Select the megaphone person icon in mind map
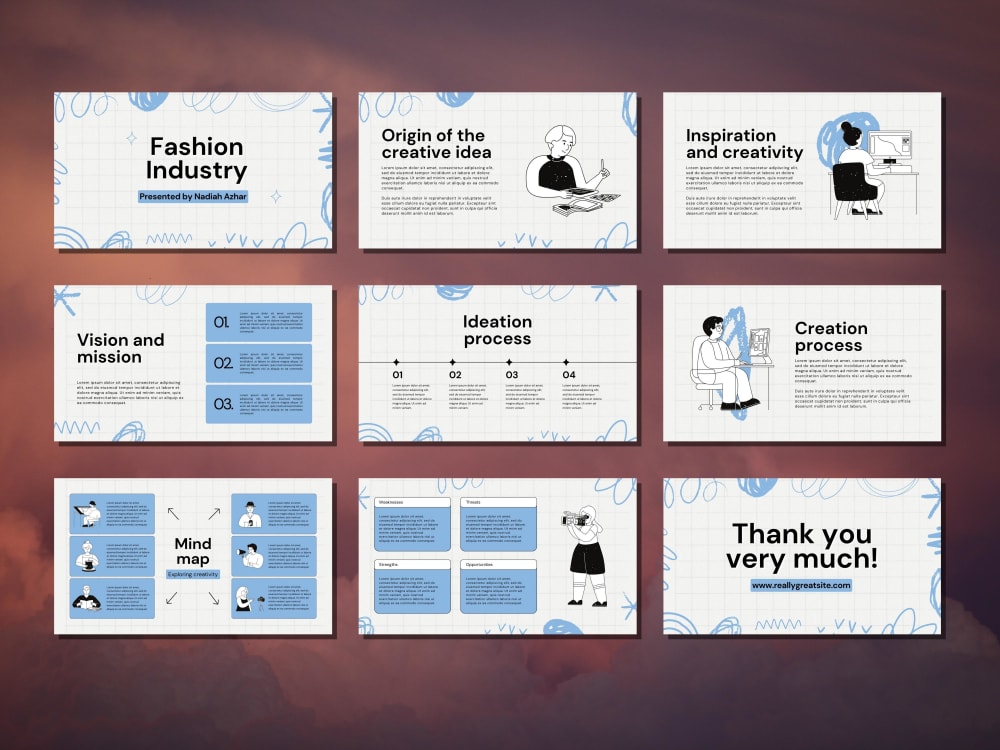The image size is (1000, 750). [x=251, y=556]
